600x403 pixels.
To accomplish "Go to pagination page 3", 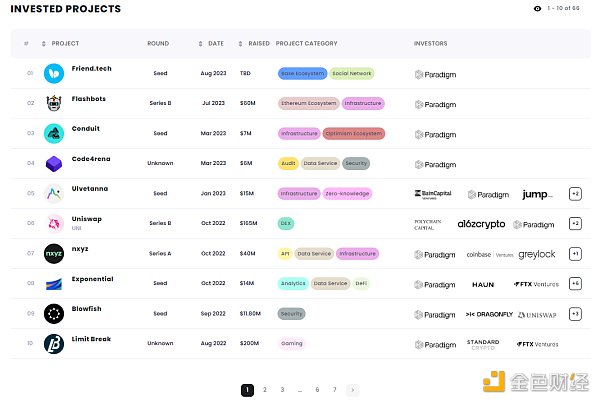I will [x=282, y=390].
